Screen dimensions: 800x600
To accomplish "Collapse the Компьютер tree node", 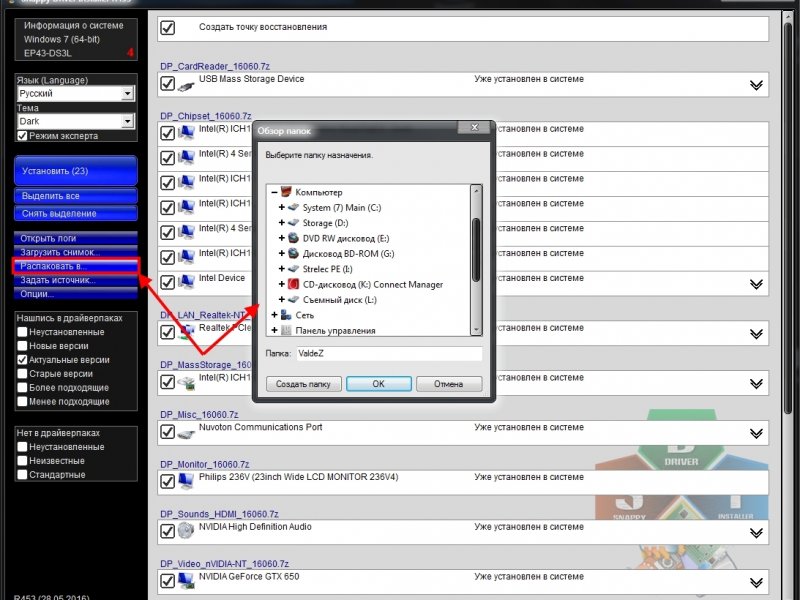I will point(274,192).
